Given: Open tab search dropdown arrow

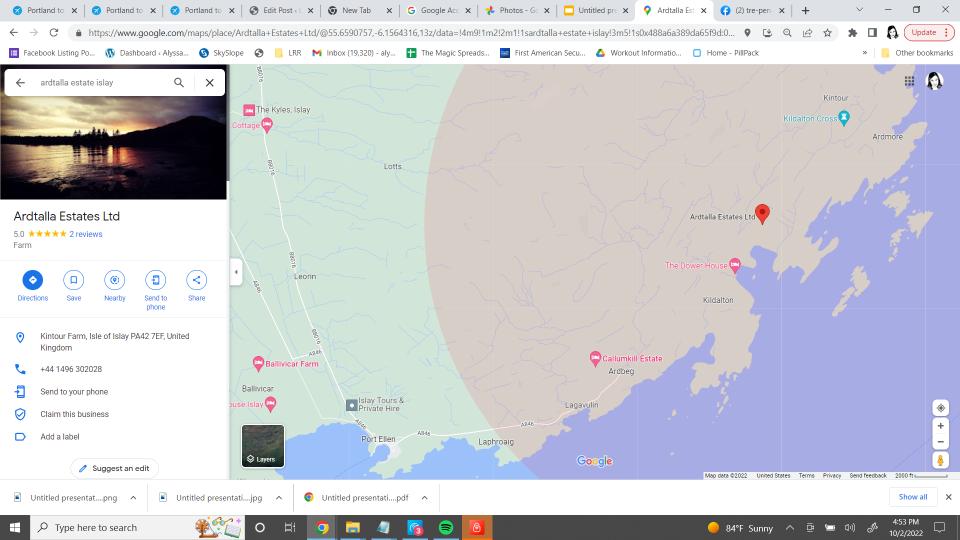Looking at the screenshot, I should click(859, 10).
